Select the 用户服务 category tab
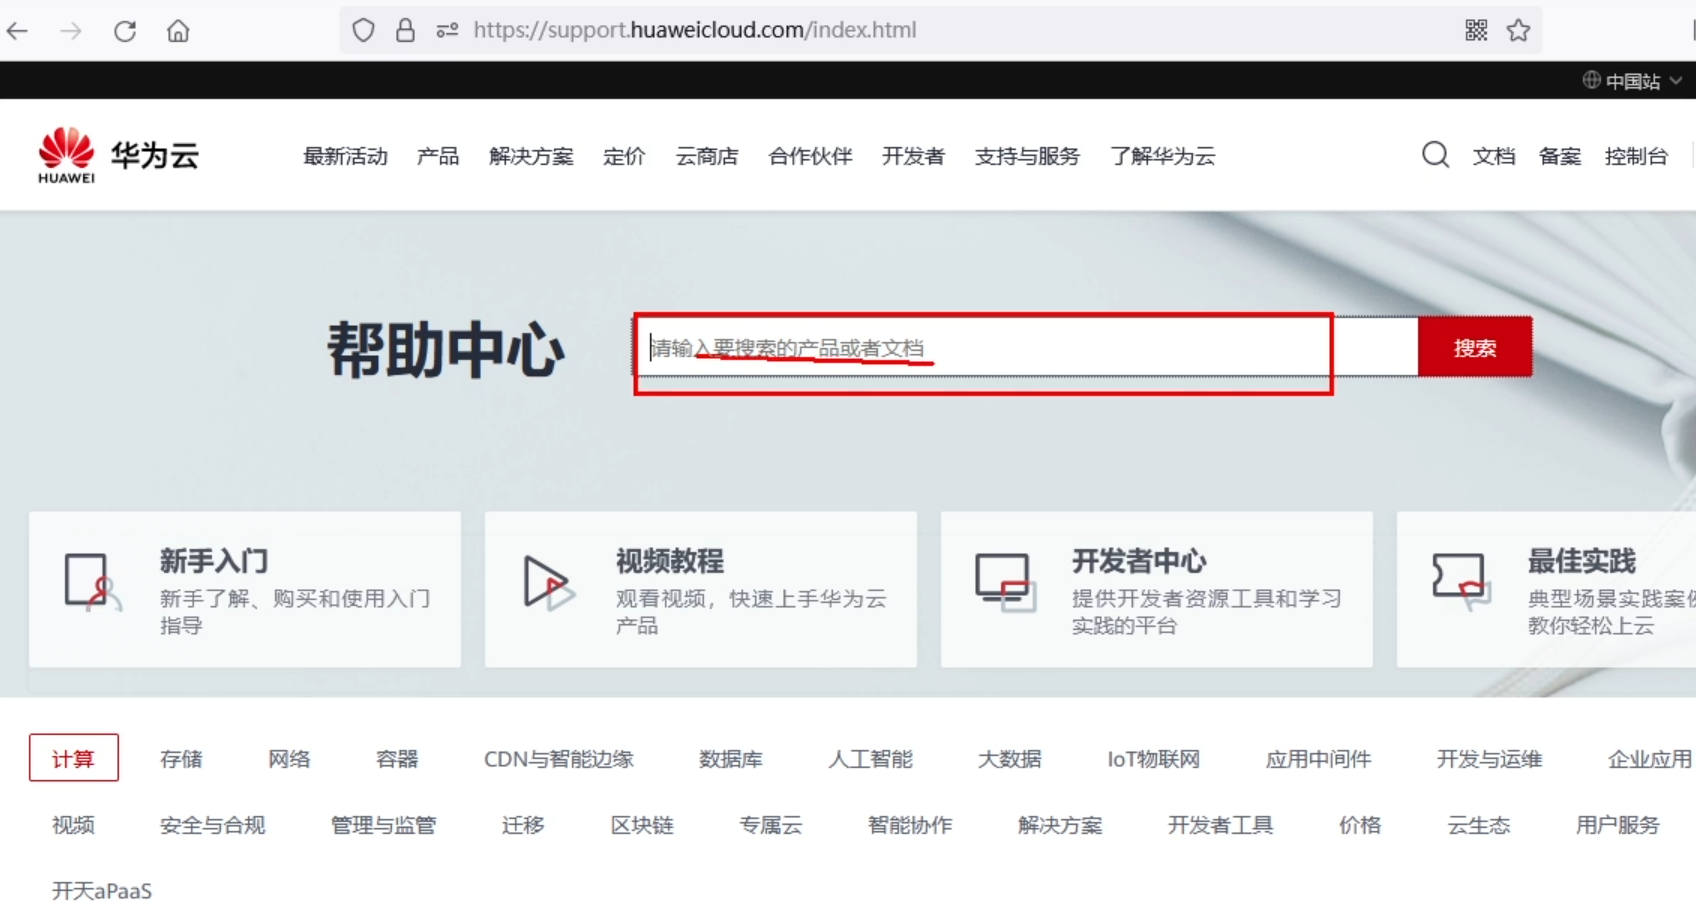The image size is (1696, 907). point(1618,825)
